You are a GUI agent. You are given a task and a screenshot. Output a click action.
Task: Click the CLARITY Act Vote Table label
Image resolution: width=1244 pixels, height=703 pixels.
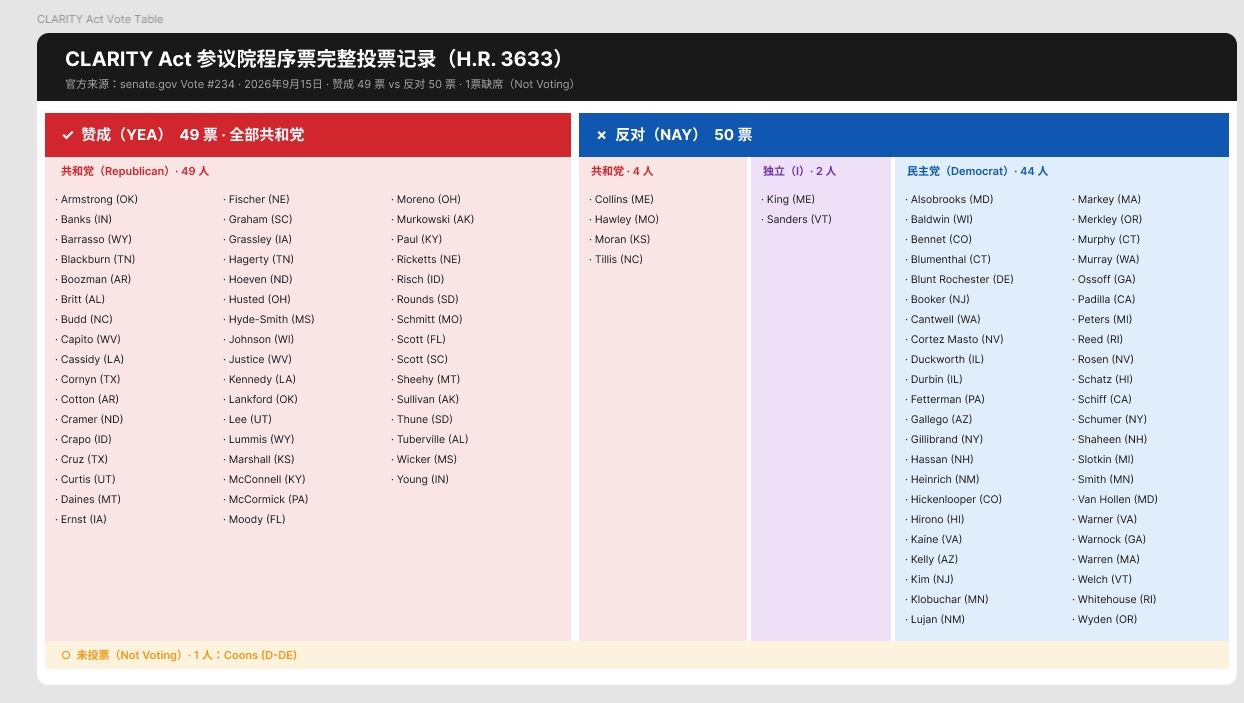coord(100,19)
